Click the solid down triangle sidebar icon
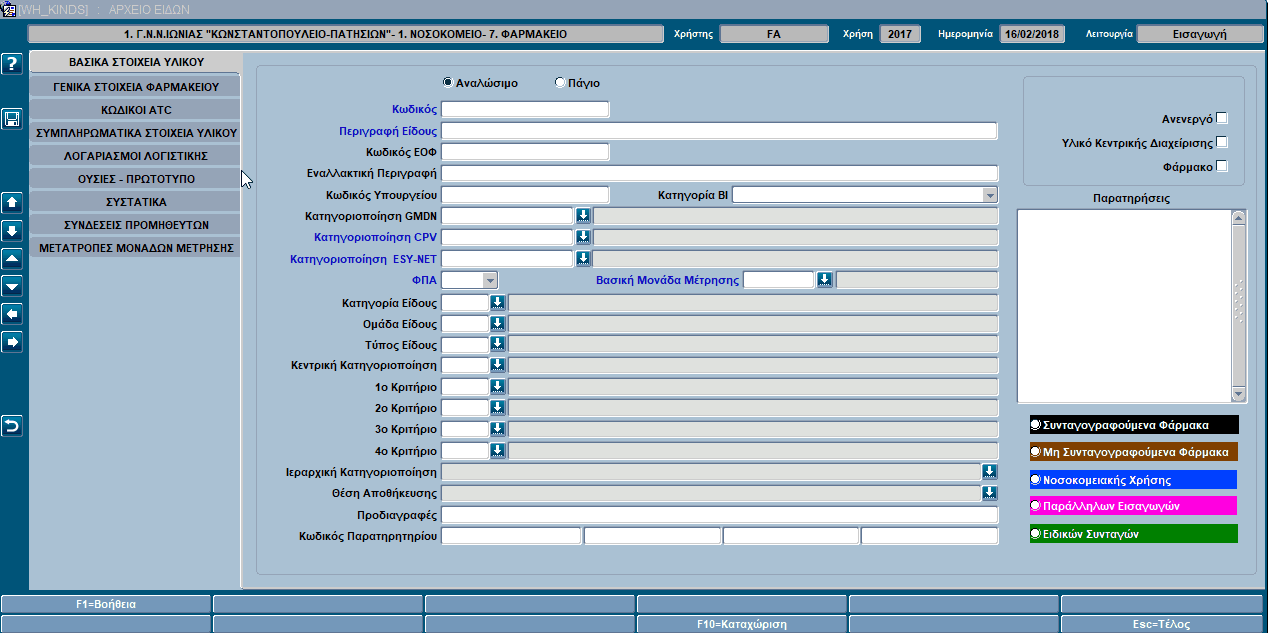Image resolution: width=1272 pixels, height=633 pixels. coord(12,286)
